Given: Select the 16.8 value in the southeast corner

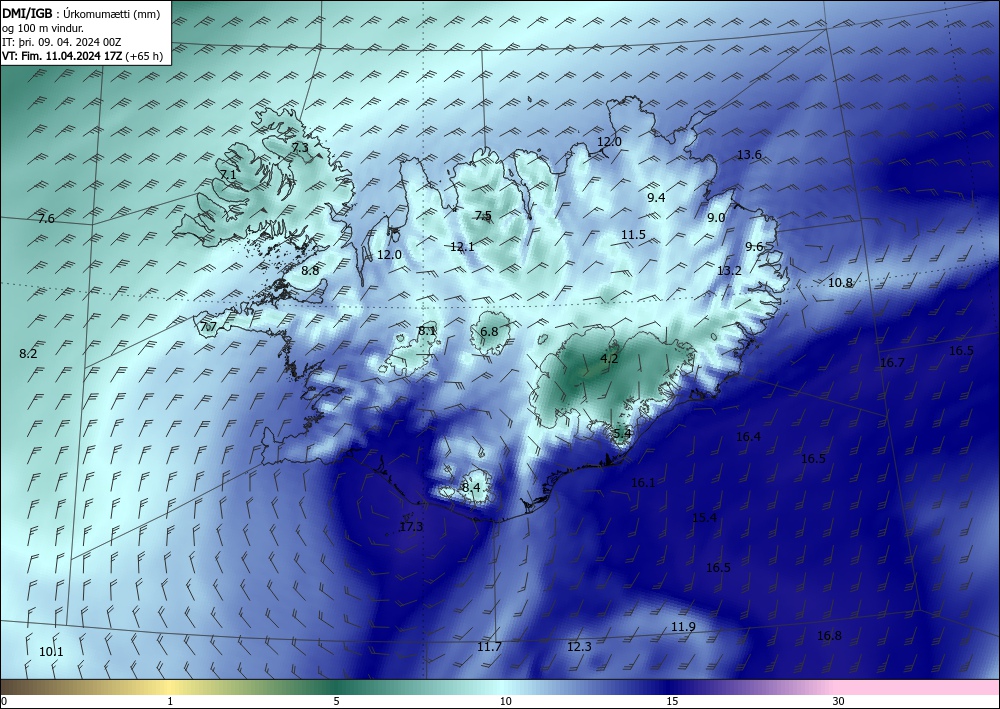Looking at the screenshot, I should point(829,635).
